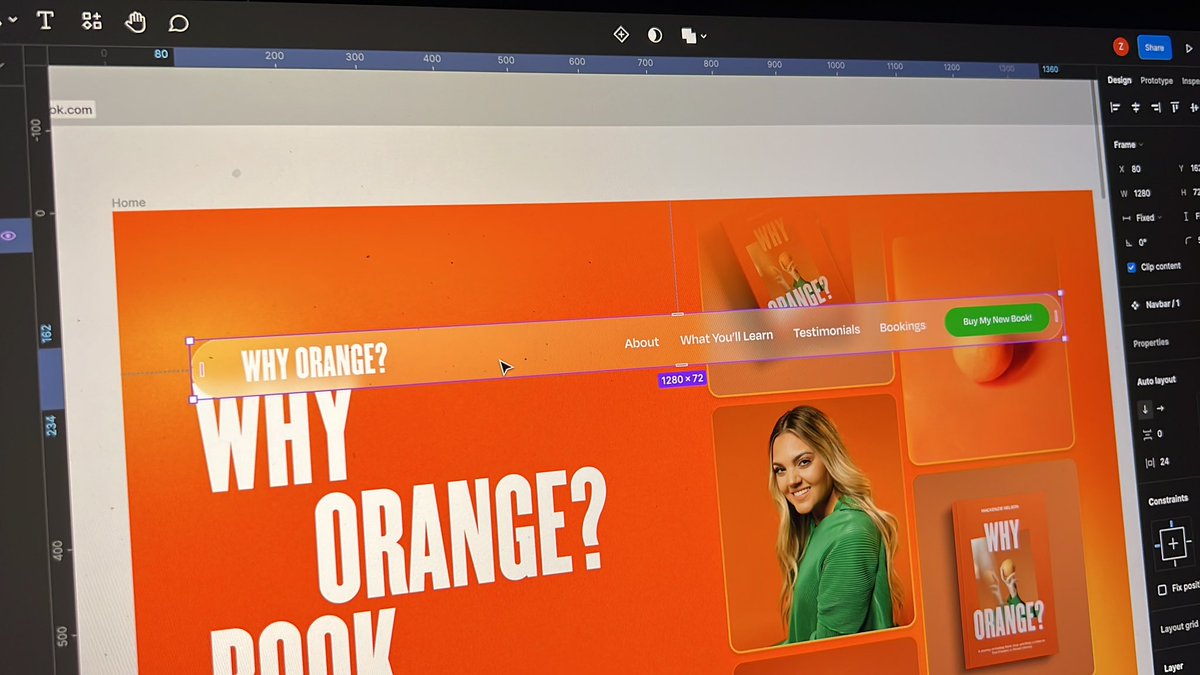Click the Align vertical centers icon
Image resolution: width=1200 pixels, height=675 pixels.
click(1195, 108)
